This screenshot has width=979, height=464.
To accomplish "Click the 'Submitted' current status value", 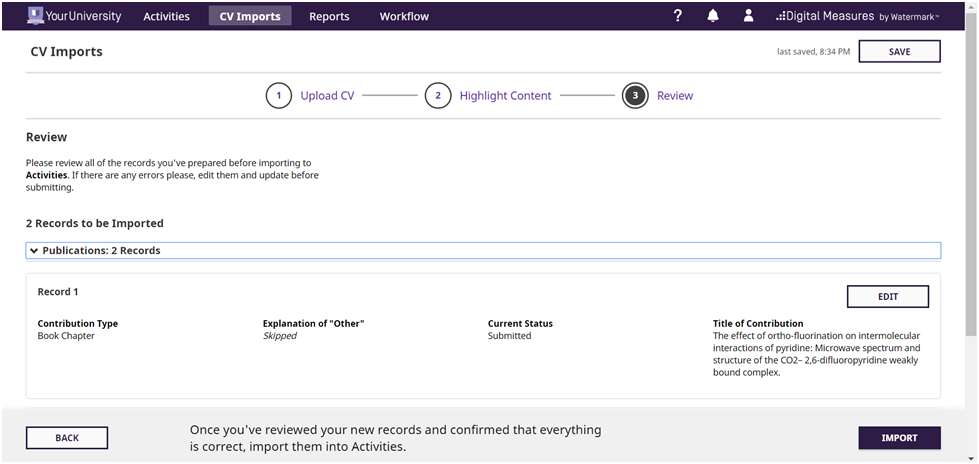I will pos(509,335).
